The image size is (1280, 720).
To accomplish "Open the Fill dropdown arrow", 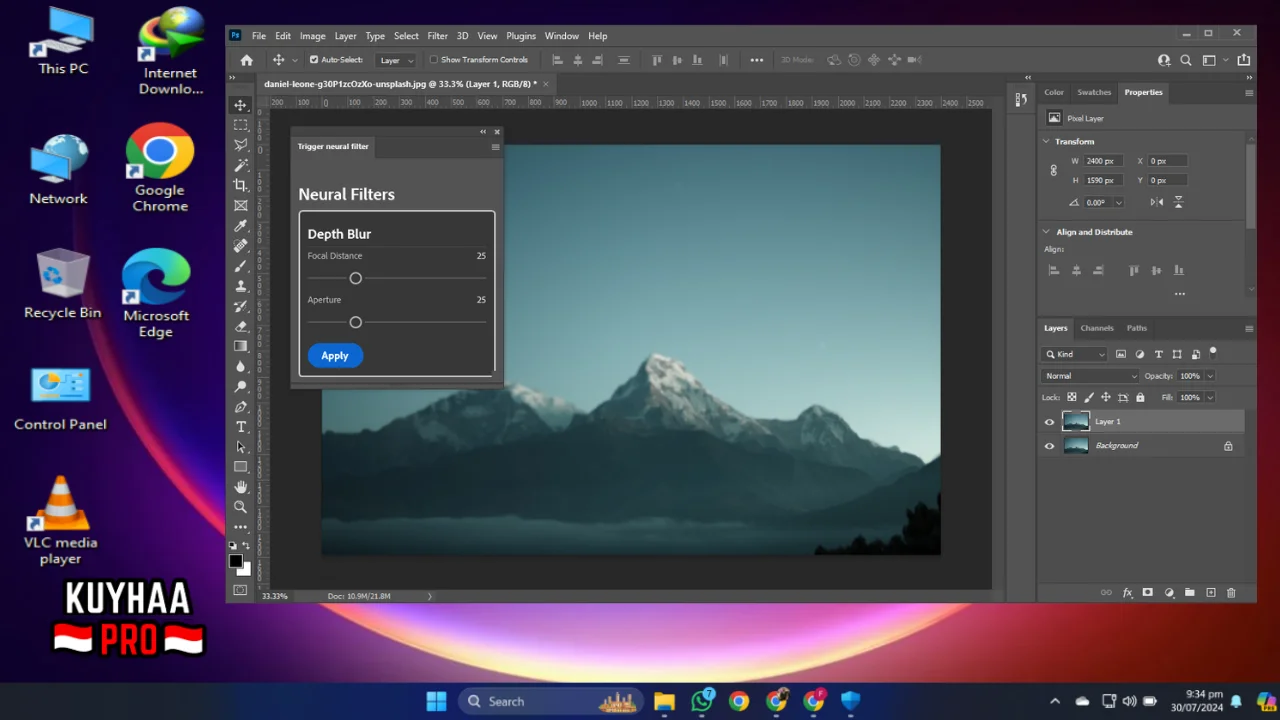I will [x=1210, y=397].
